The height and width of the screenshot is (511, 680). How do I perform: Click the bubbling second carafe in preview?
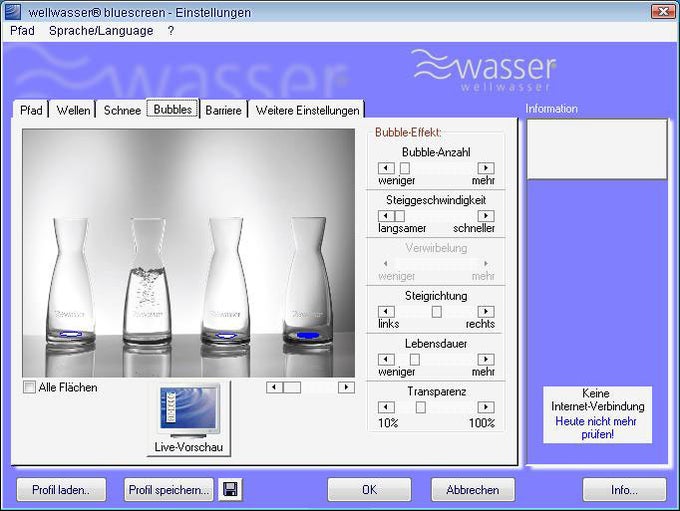click(x=147, y=282)
